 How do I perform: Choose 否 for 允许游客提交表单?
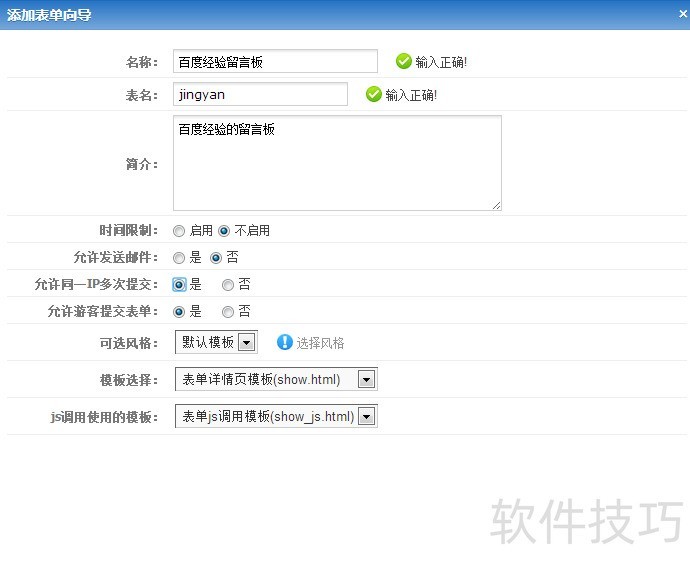click(x=228, y=311)
